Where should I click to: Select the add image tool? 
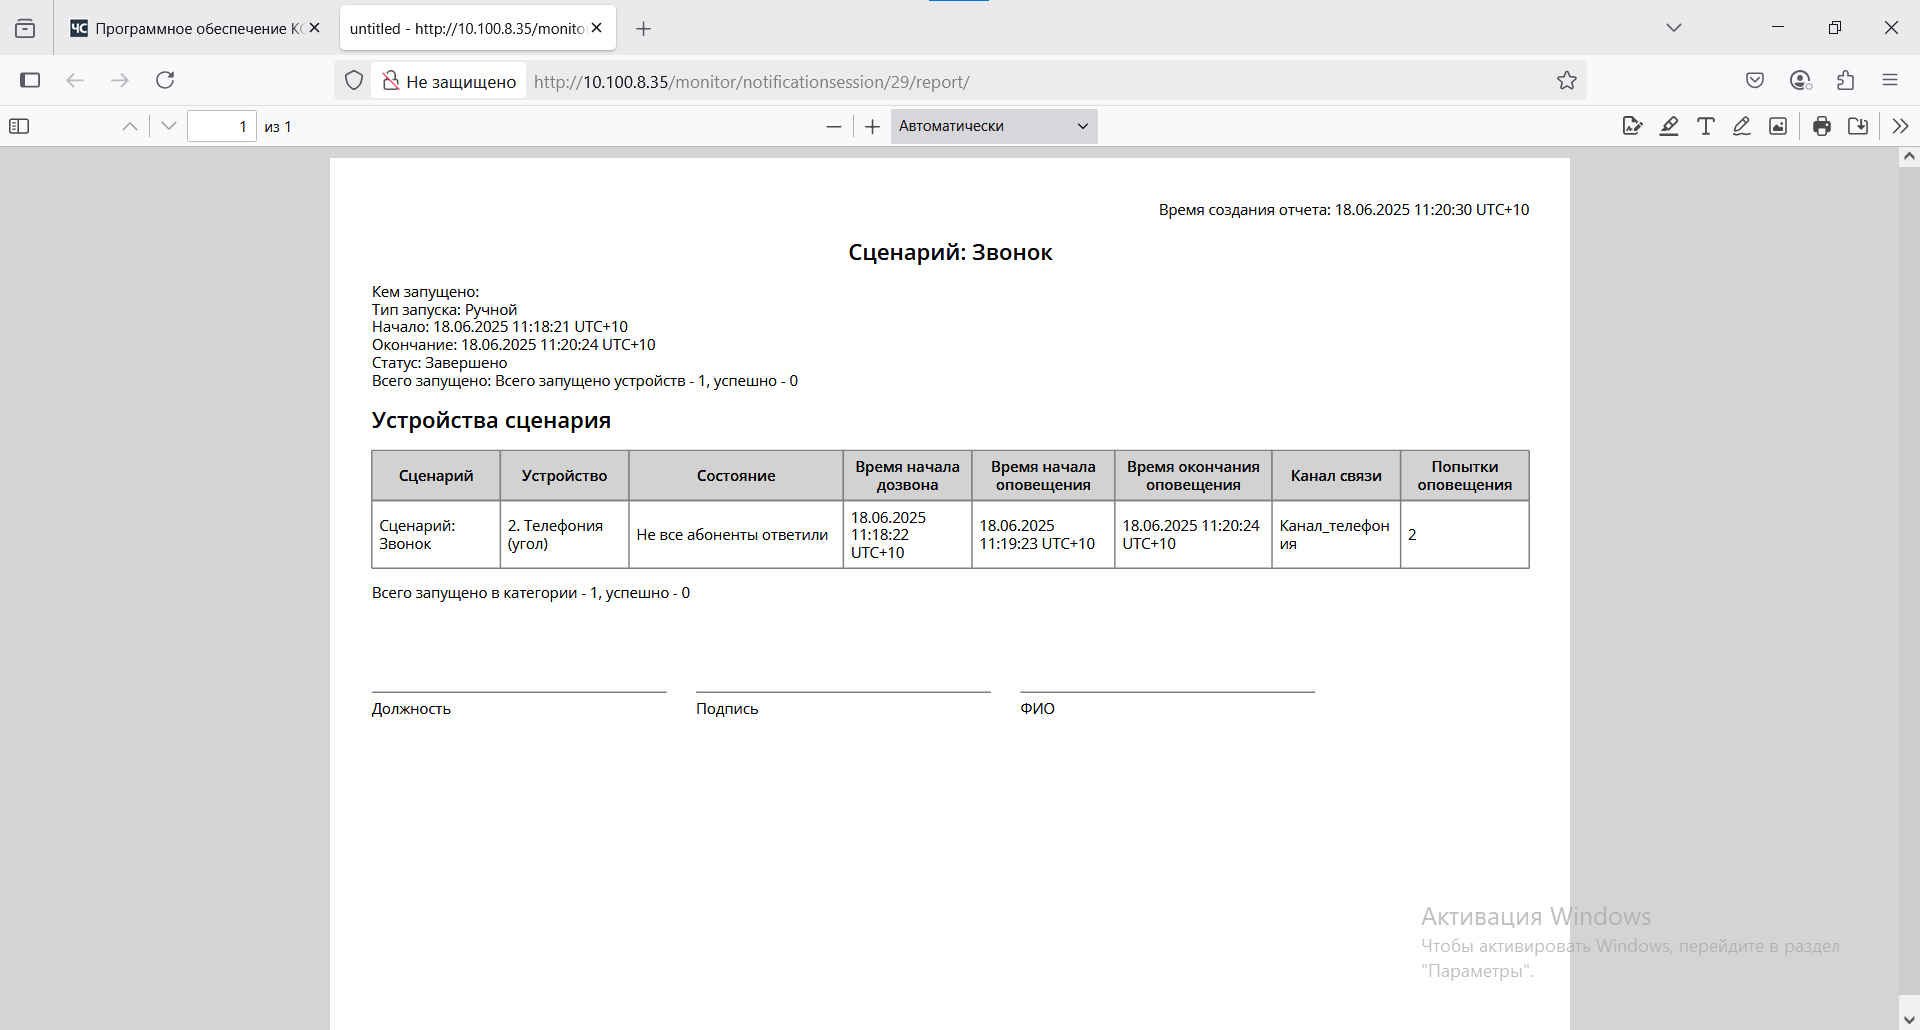tap(1778, 126)
